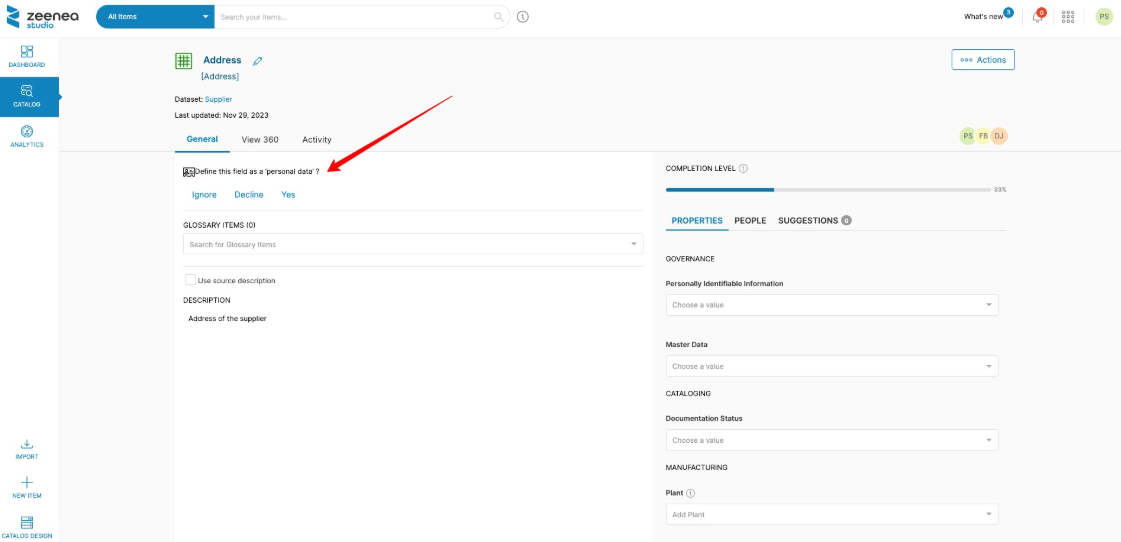Click the Actions button
This screenshot has height=542, width=1121.
tap(982, 60)
